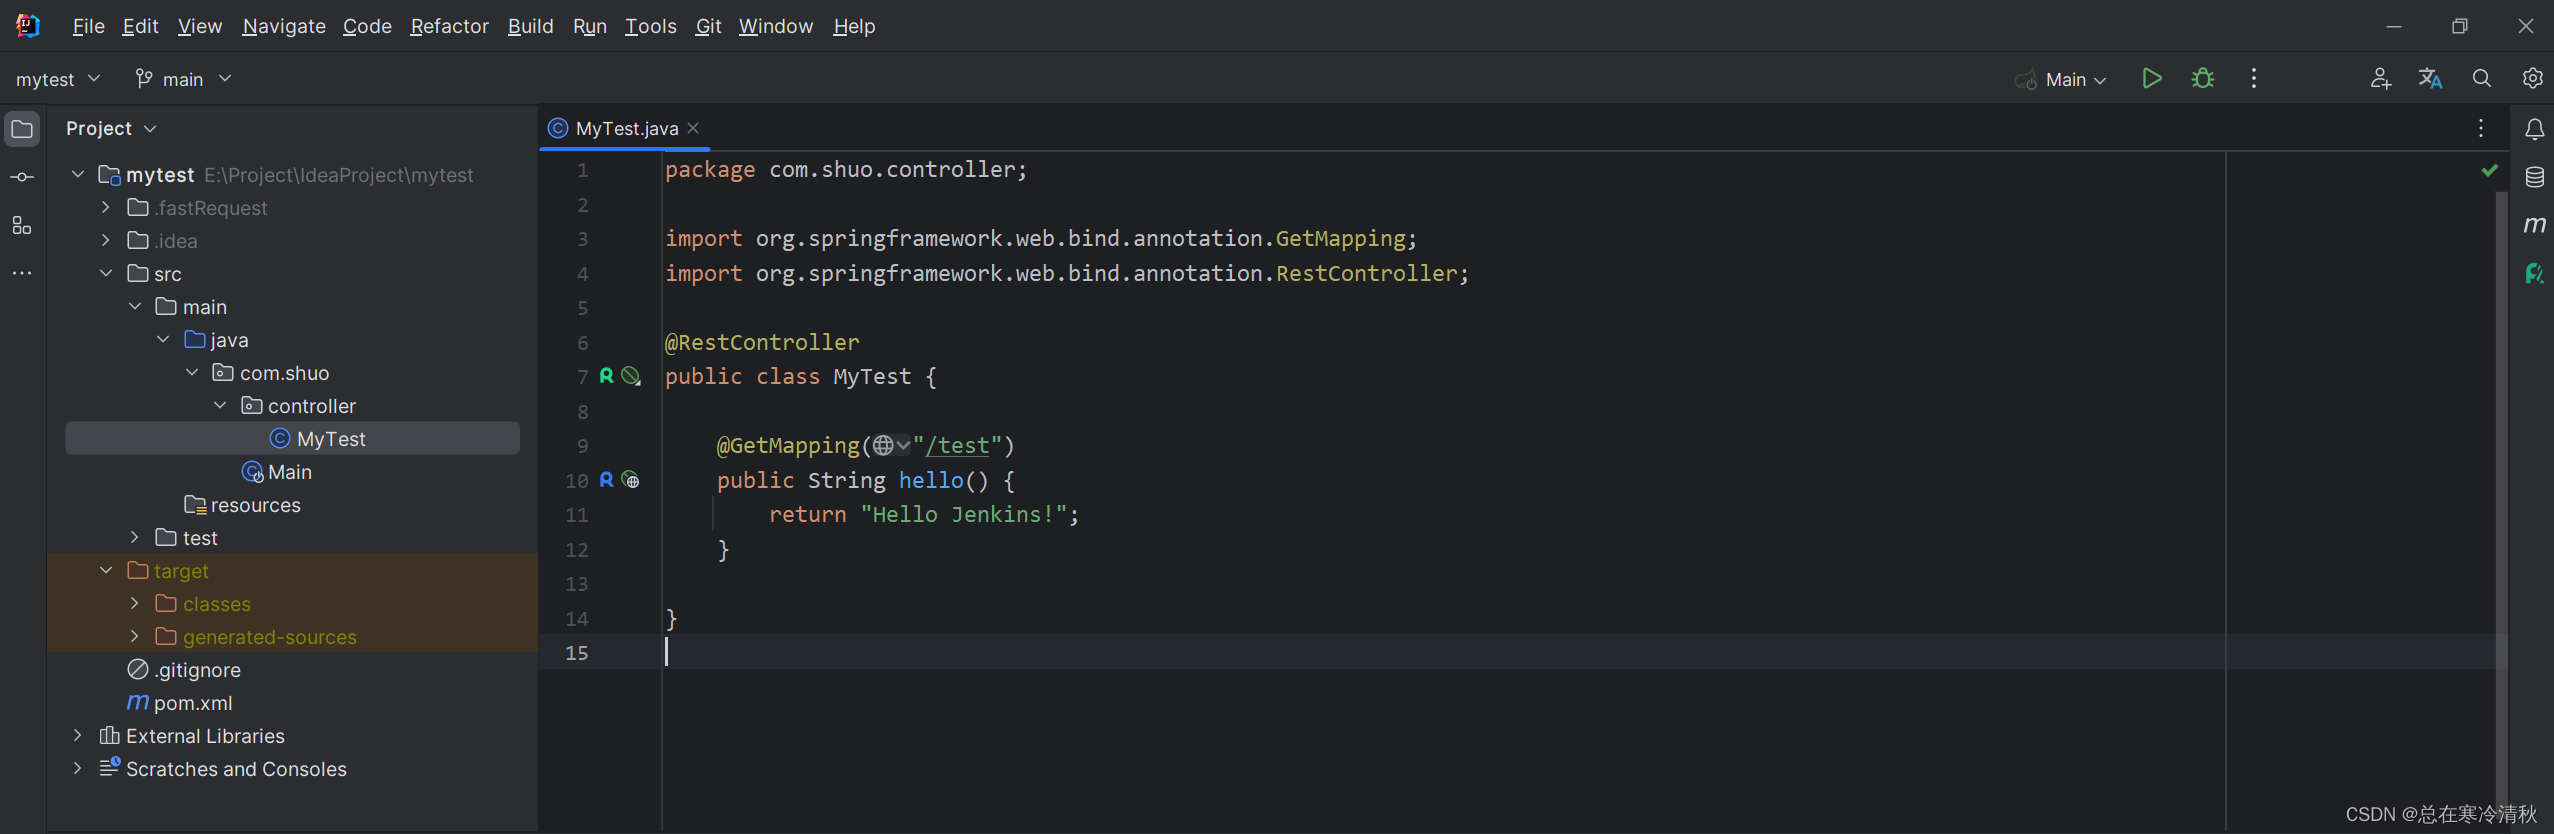
Task: Open Structure tool window
Action: point(22,225)
